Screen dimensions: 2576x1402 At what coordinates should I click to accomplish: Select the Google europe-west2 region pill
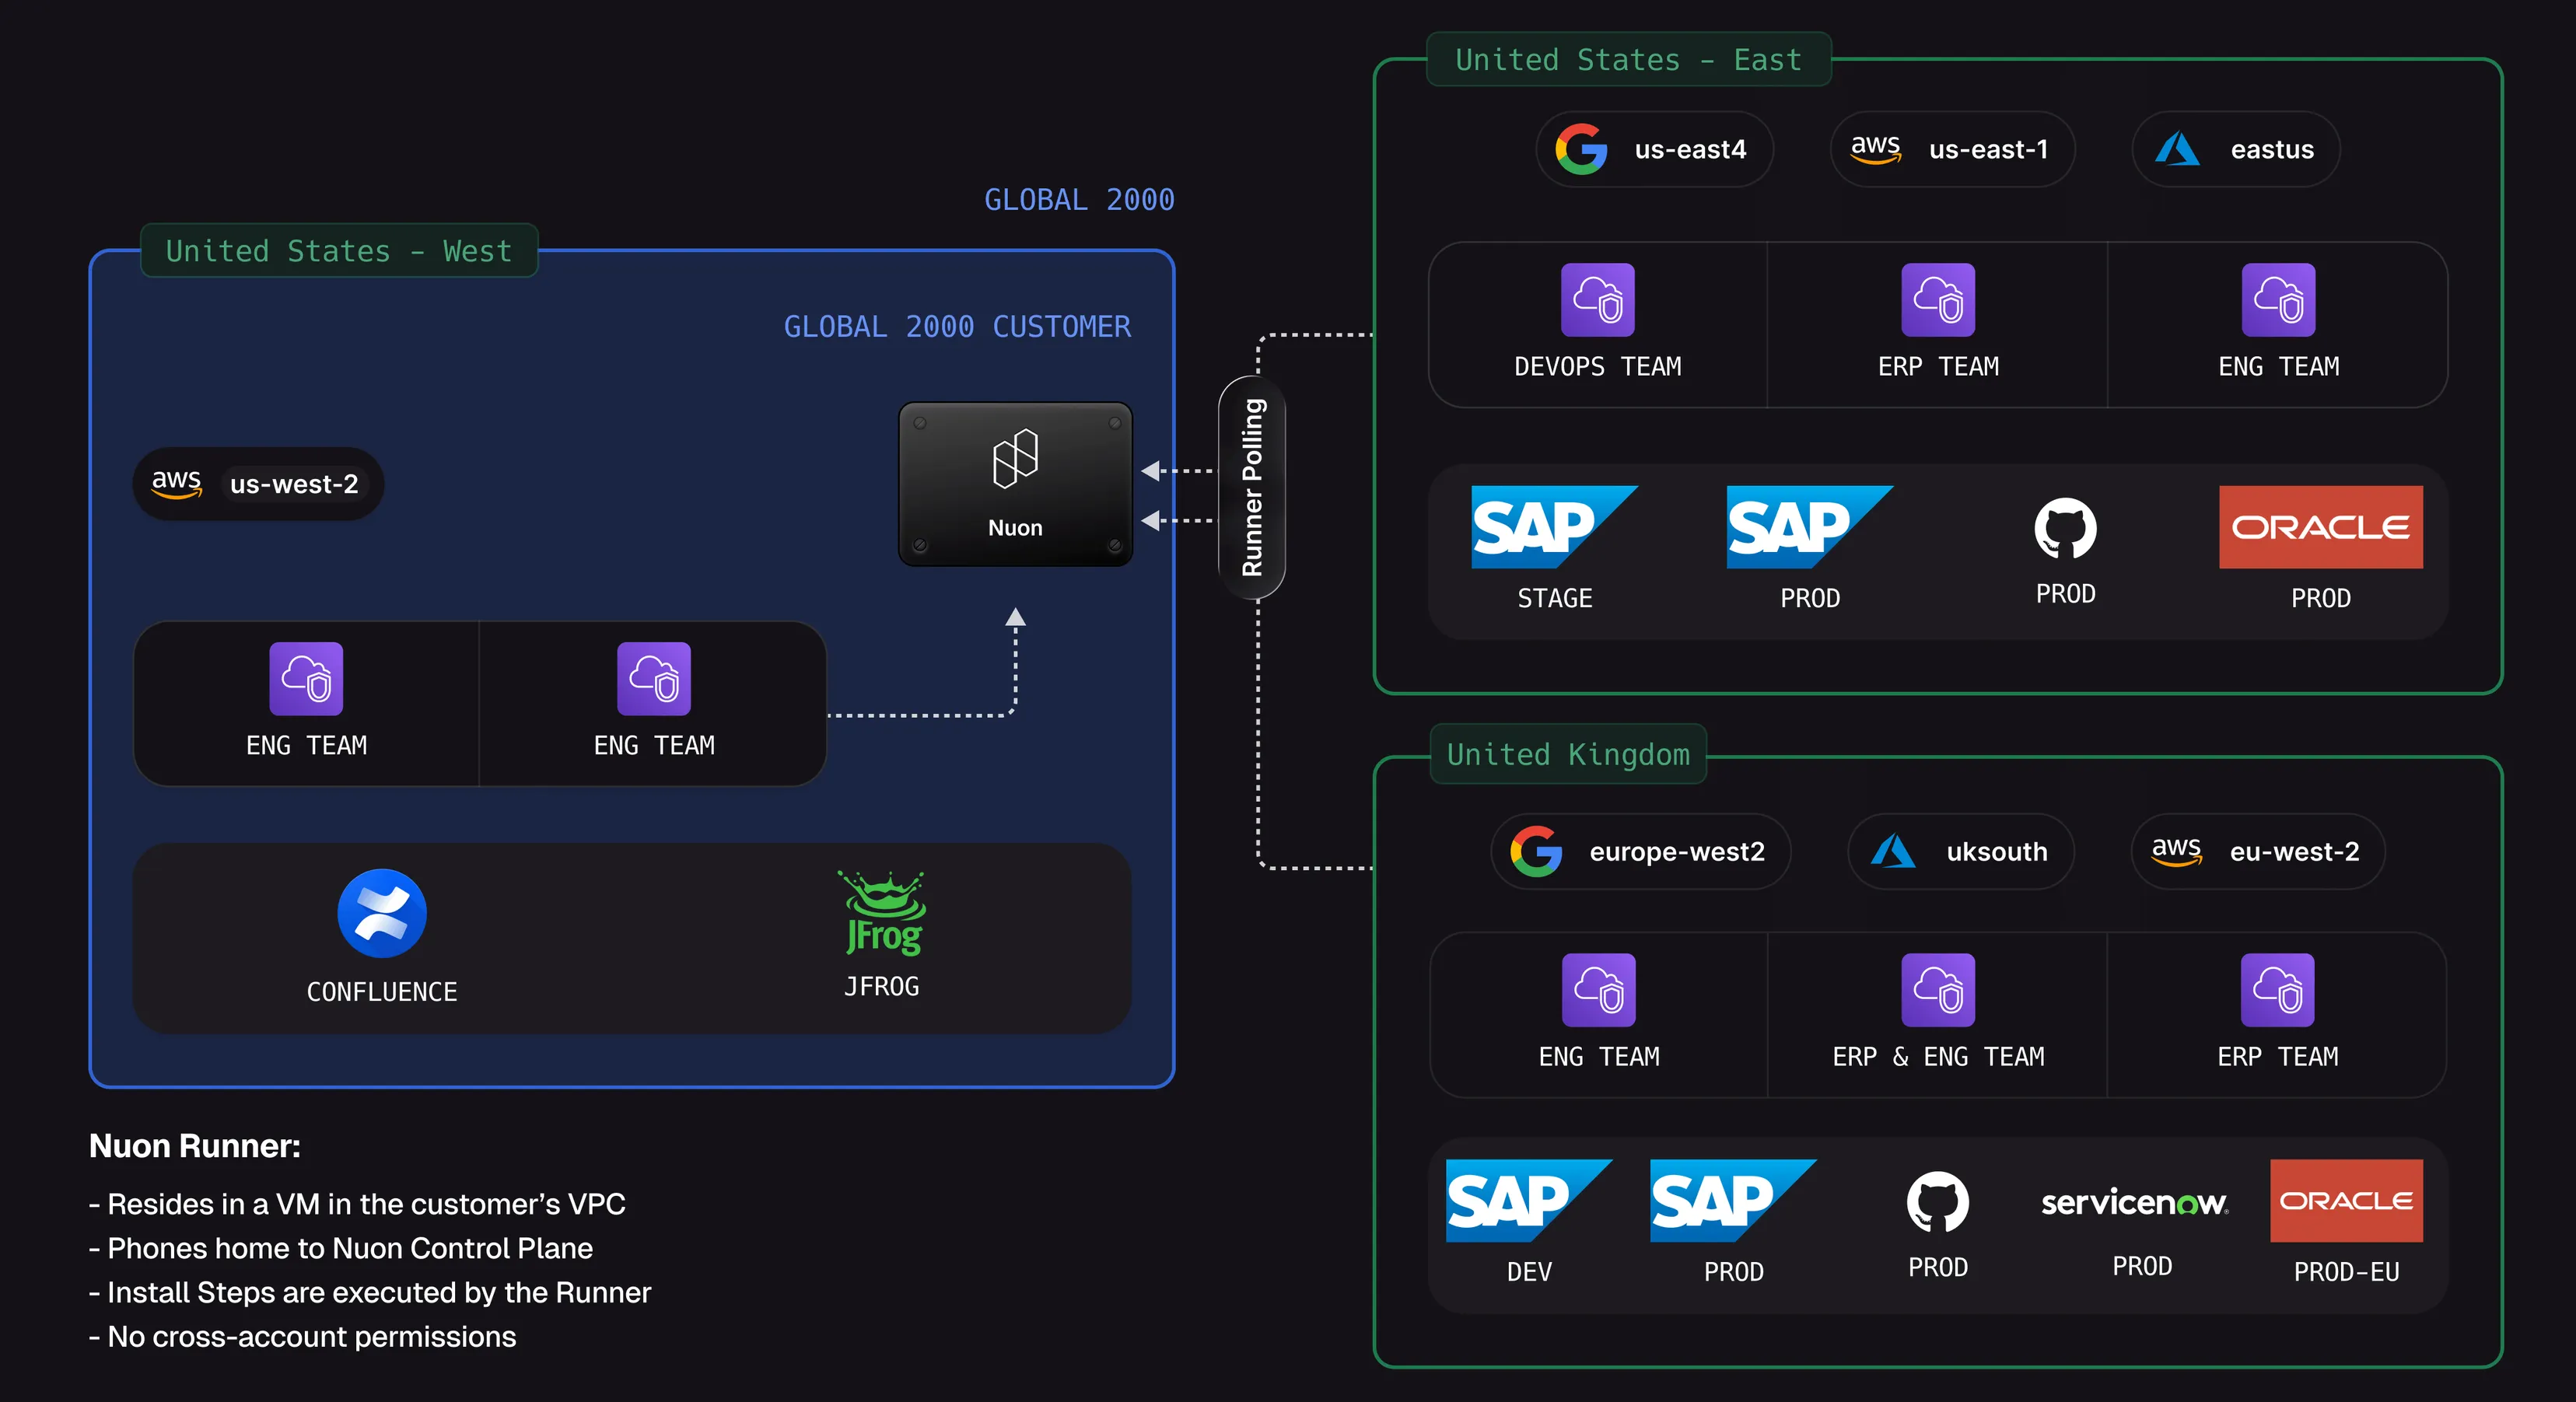1640,852
